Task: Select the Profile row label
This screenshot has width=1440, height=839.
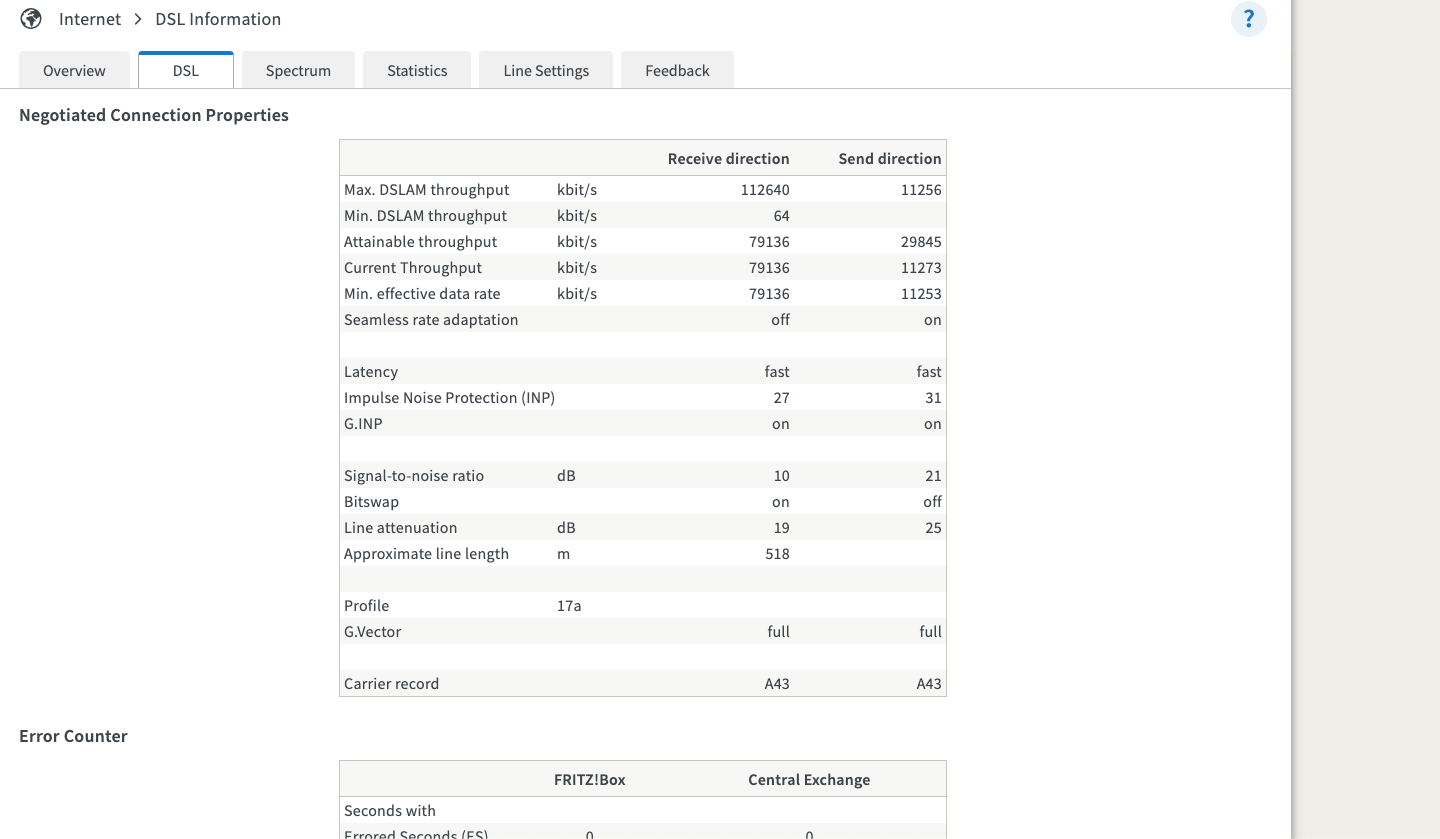Action: point(366,606)
